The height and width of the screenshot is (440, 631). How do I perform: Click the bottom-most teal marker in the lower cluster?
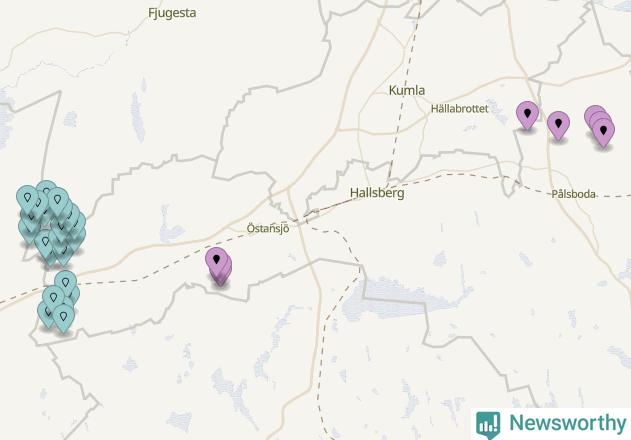(x=63, y=318)
